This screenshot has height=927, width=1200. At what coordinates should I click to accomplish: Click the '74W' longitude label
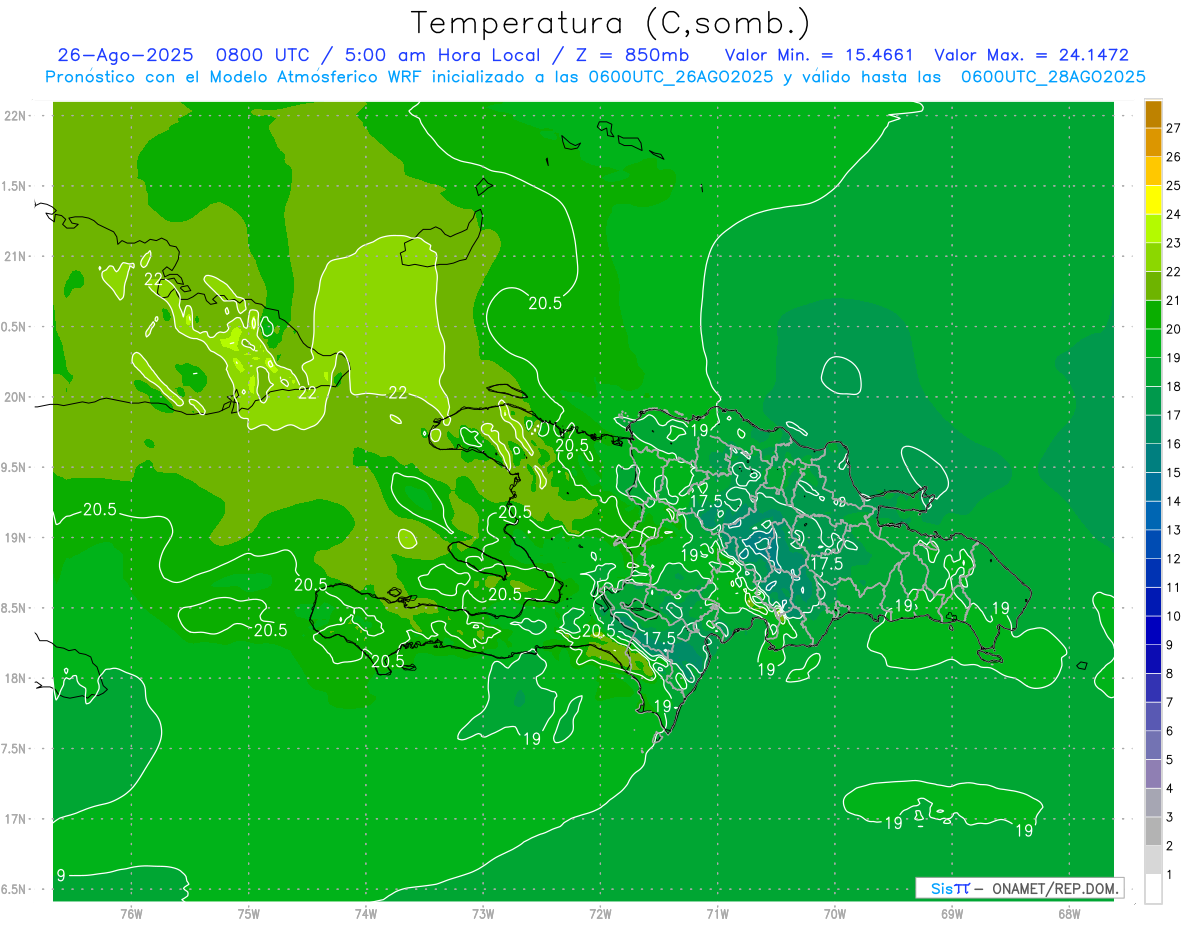pos(366,915)
